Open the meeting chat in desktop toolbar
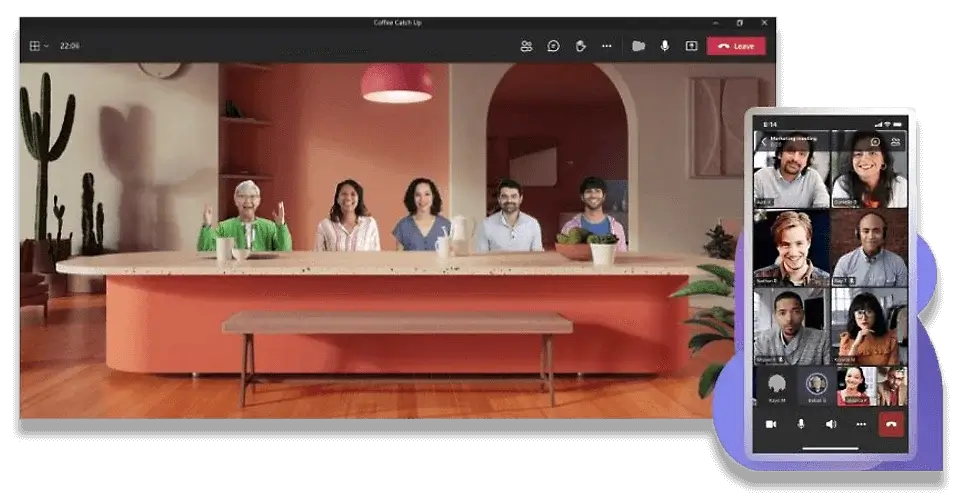980x504 pixels. click(x=553, y=46)
